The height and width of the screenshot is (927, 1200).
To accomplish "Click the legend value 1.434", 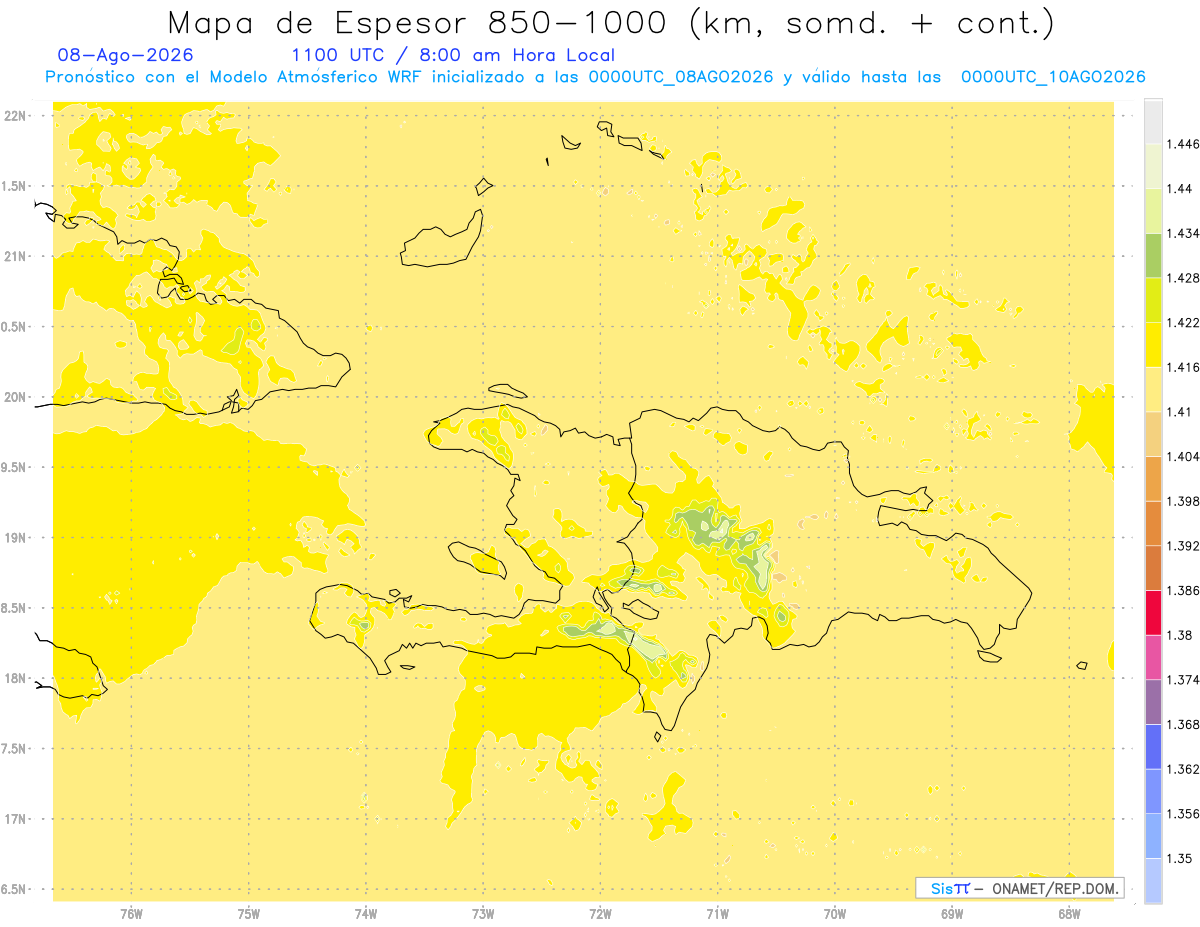I will tap(1183, 233).
